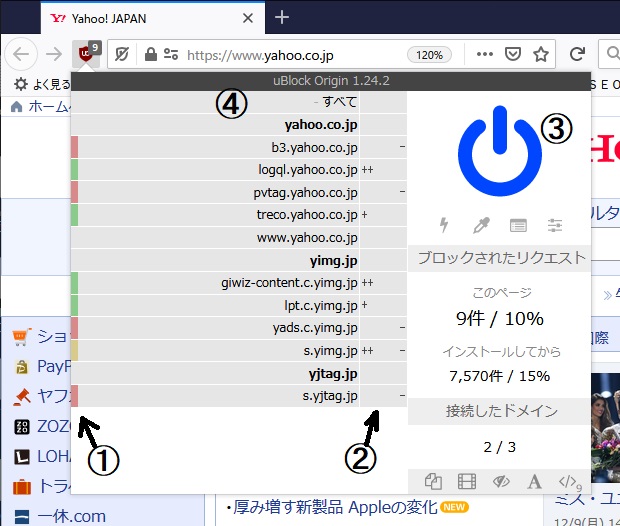Viewport: 620px width, 526px height.
Task: Open the page actions three-dot menu
Action: pyautogui.click(x=485, y=54)
